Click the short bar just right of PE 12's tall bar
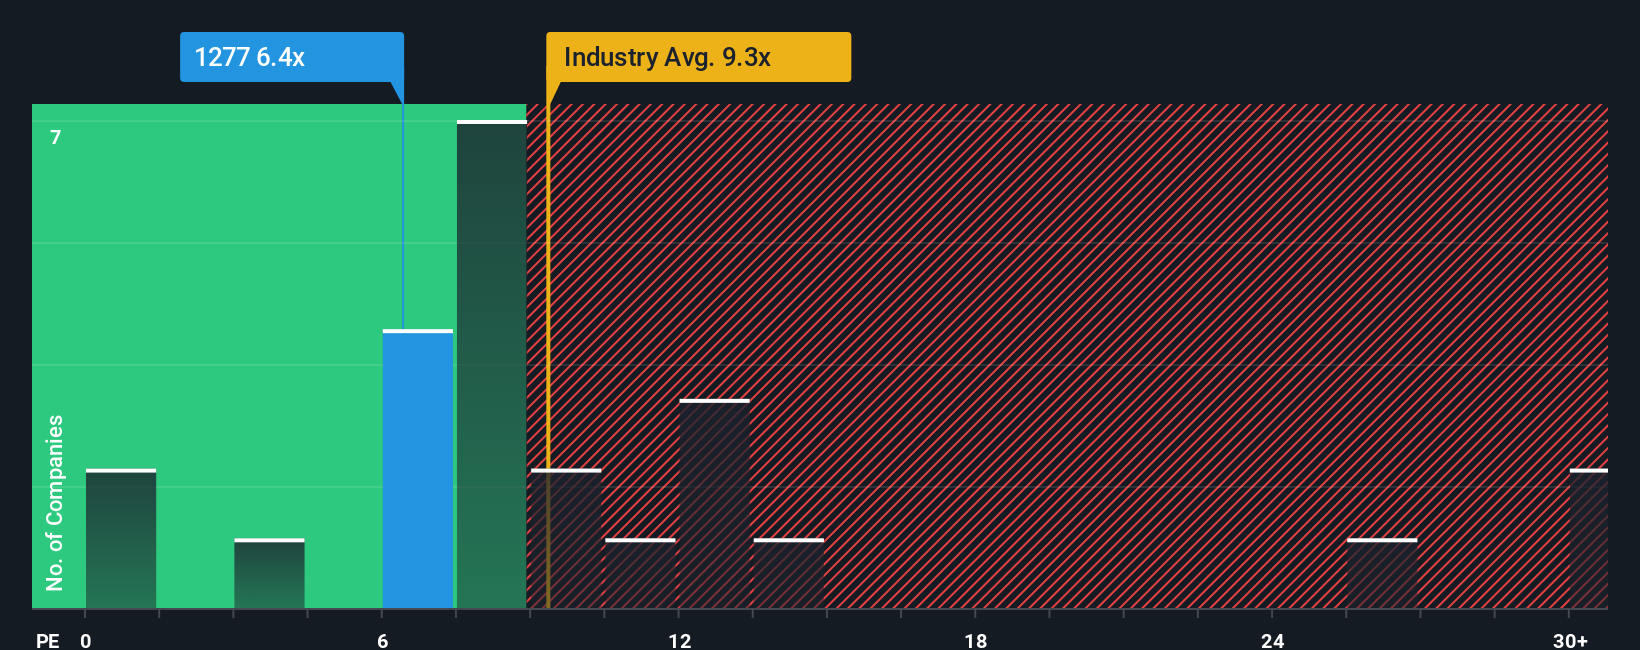1640x650 pixels. pos(789,574)
